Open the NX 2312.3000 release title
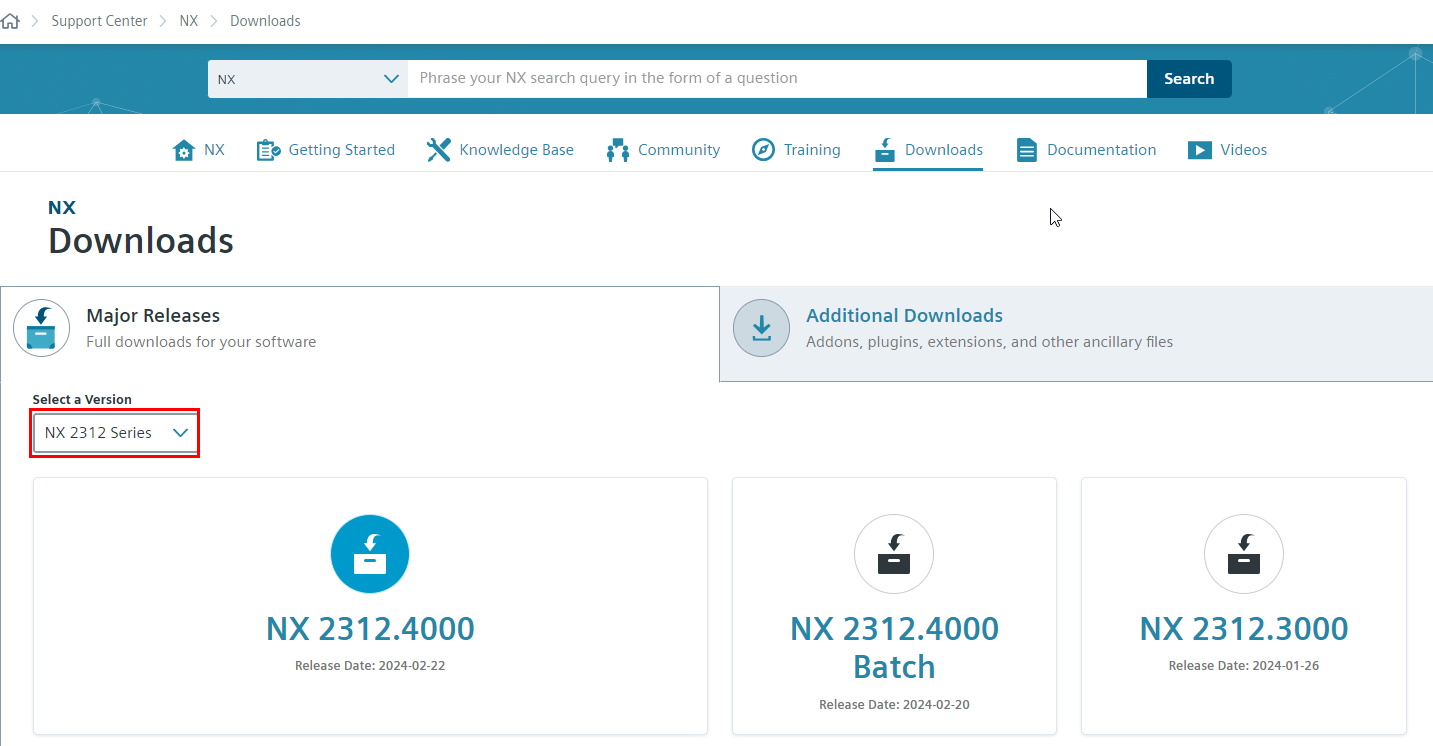Viewport: 1433px width, 746px height. pyautogui.click(x=1244, y=629)
